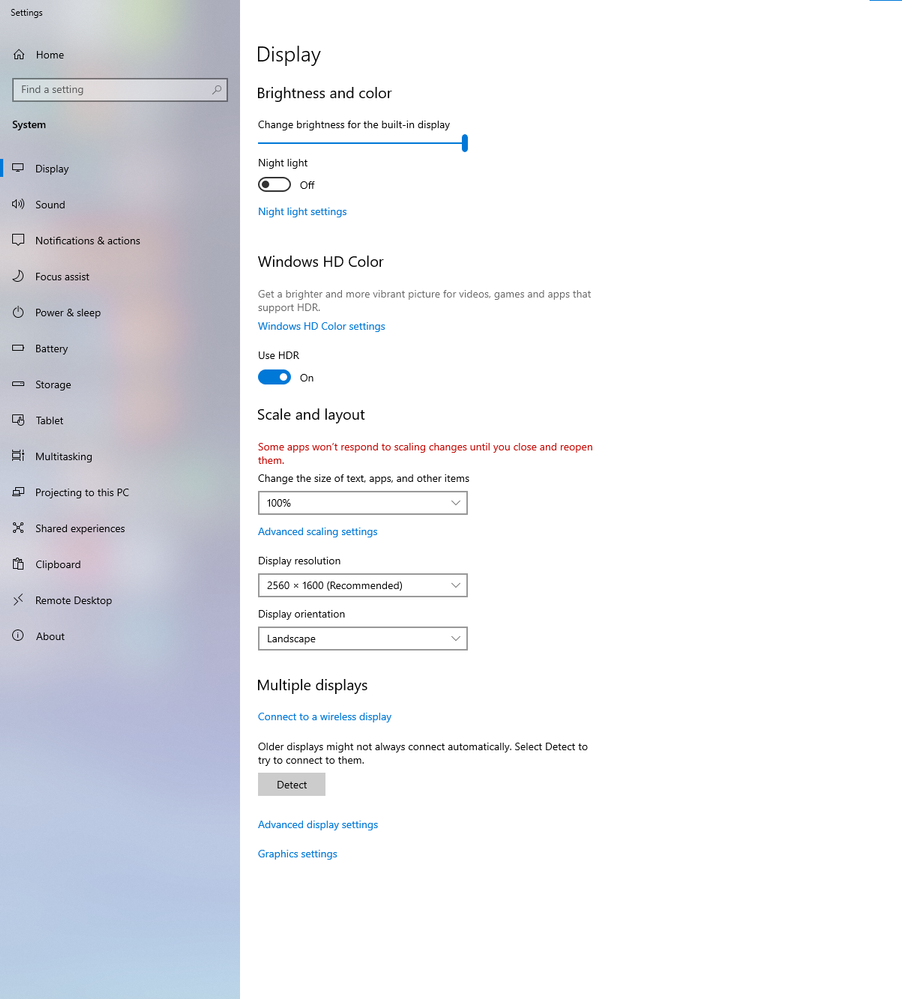This screenshot has width=902, height=999.
Task: Click the Focus assist moon icon
Action: (18, 276)
